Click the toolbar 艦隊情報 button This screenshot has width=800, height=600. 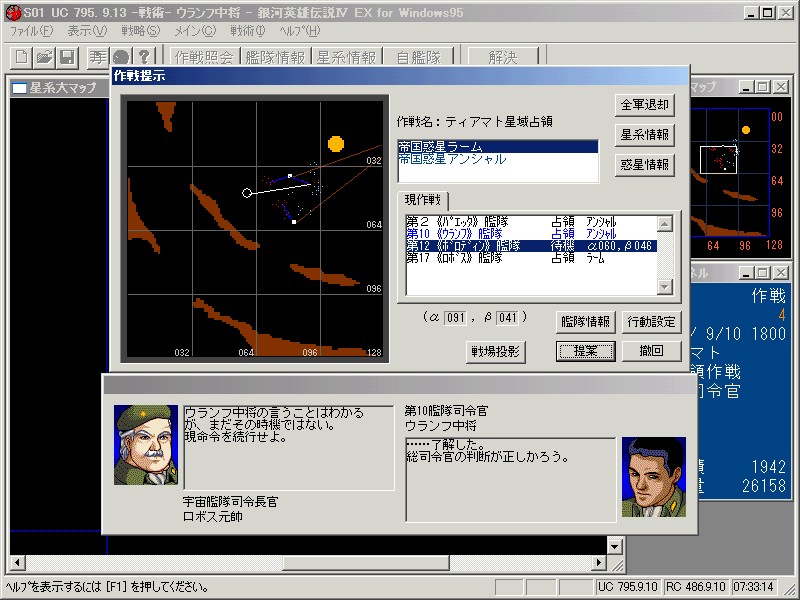pyautogui.click(x=275, y=57)
